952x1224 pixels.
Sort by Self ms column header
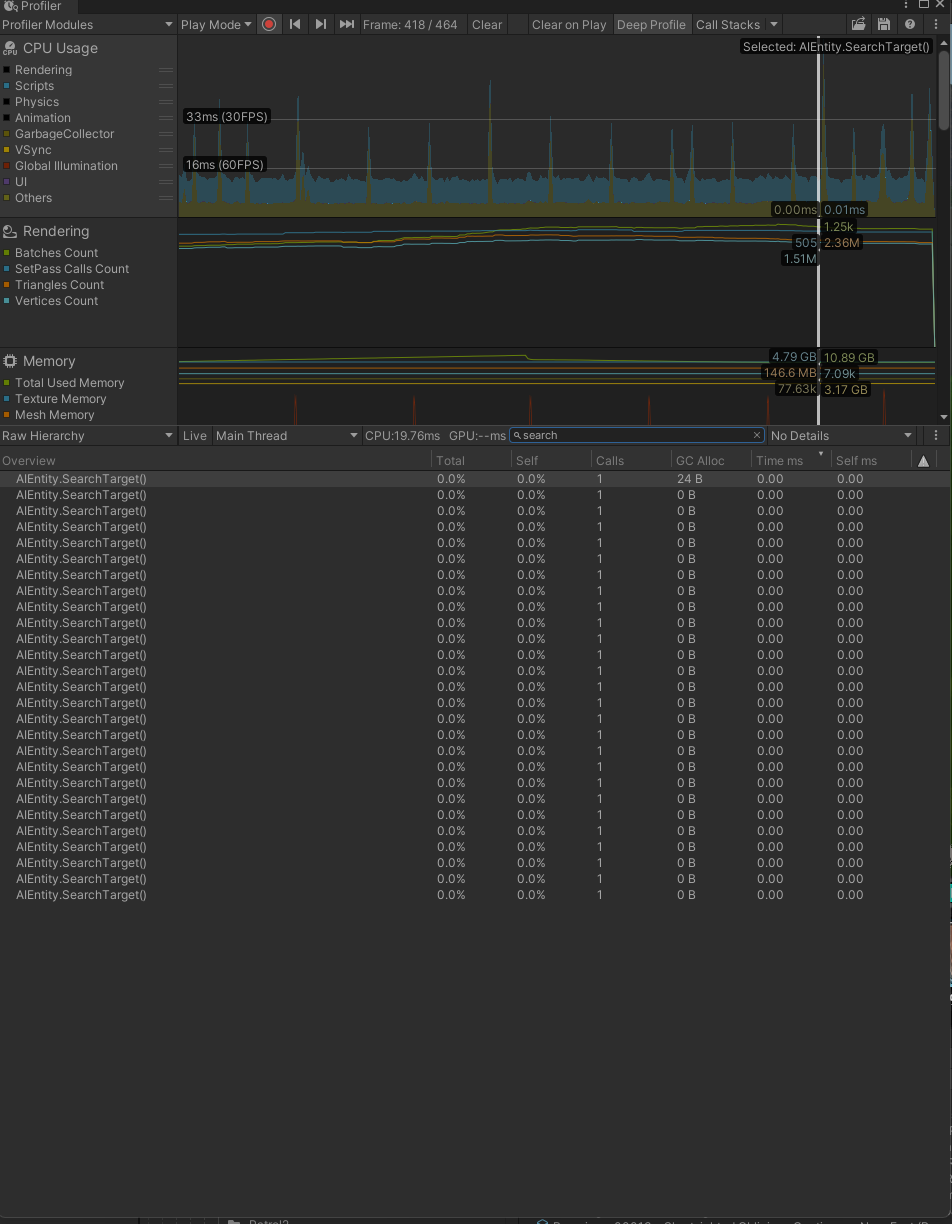[871, 460]
